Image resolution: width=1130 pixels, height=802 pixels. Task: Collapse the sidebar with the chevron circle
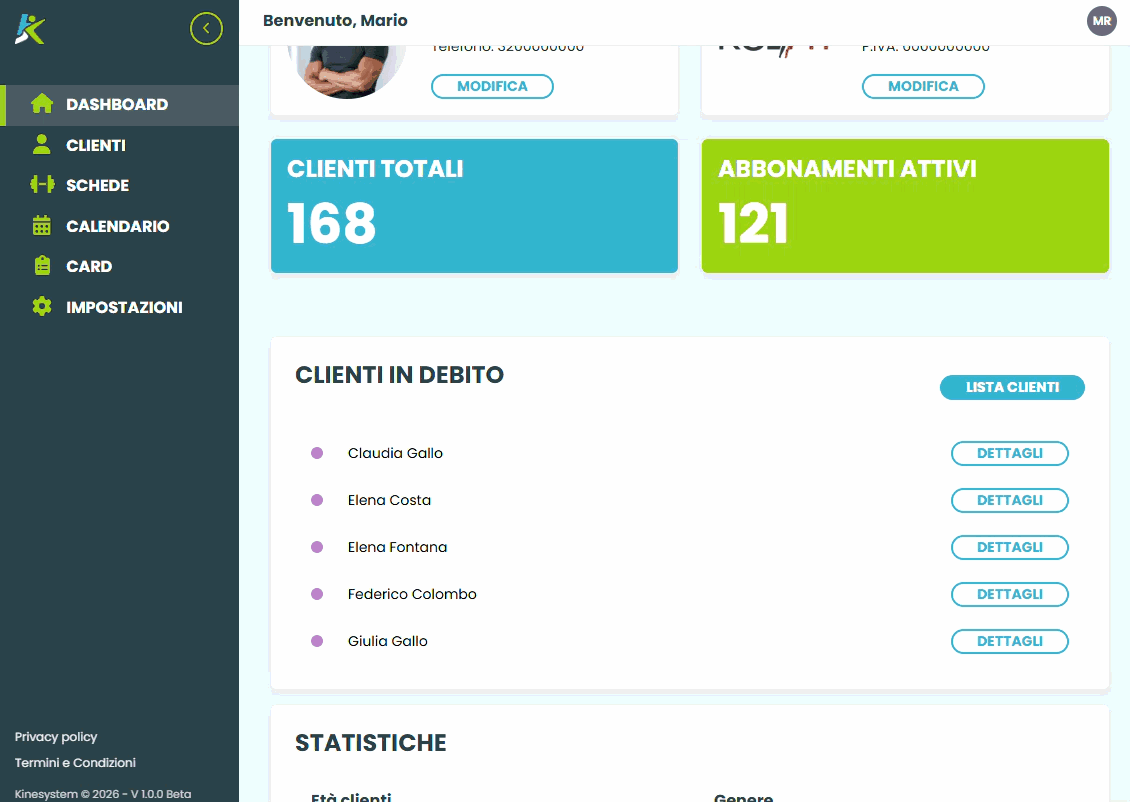click(206, 29)
